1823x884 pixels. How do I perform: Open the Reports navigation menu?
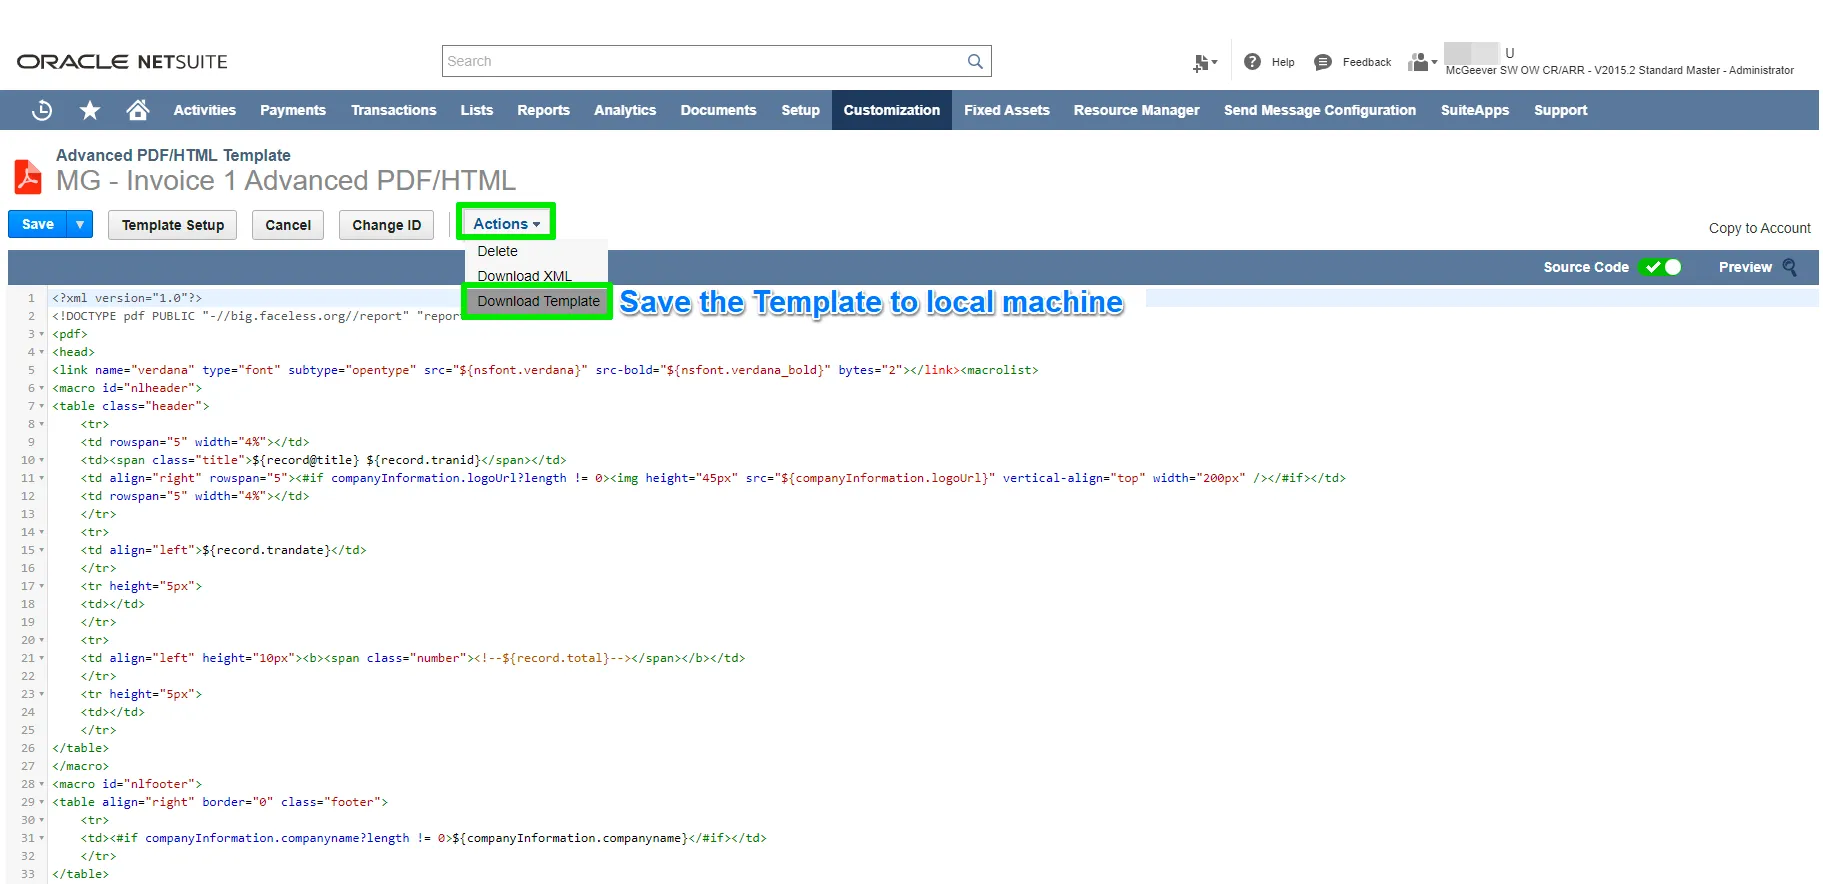543,110
